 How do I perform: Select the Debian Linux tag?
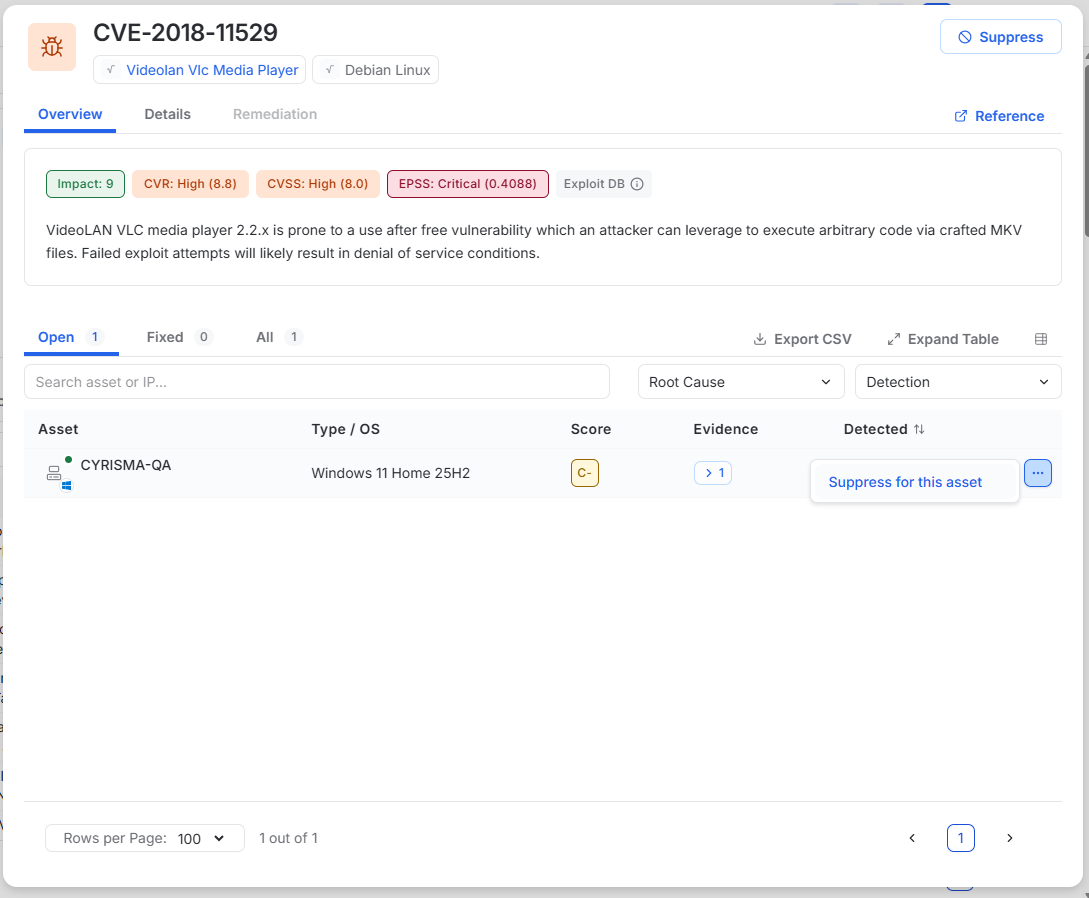375,69
